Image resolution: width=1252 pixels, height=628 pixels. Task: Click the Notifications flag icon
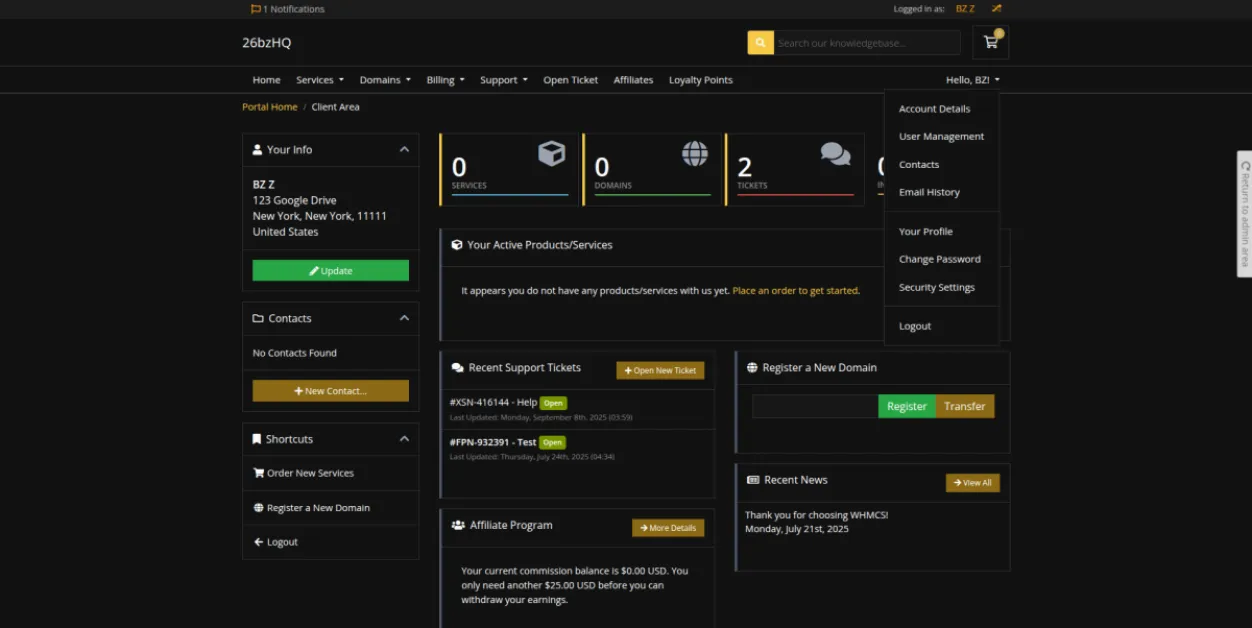click(x=255, y=9)
